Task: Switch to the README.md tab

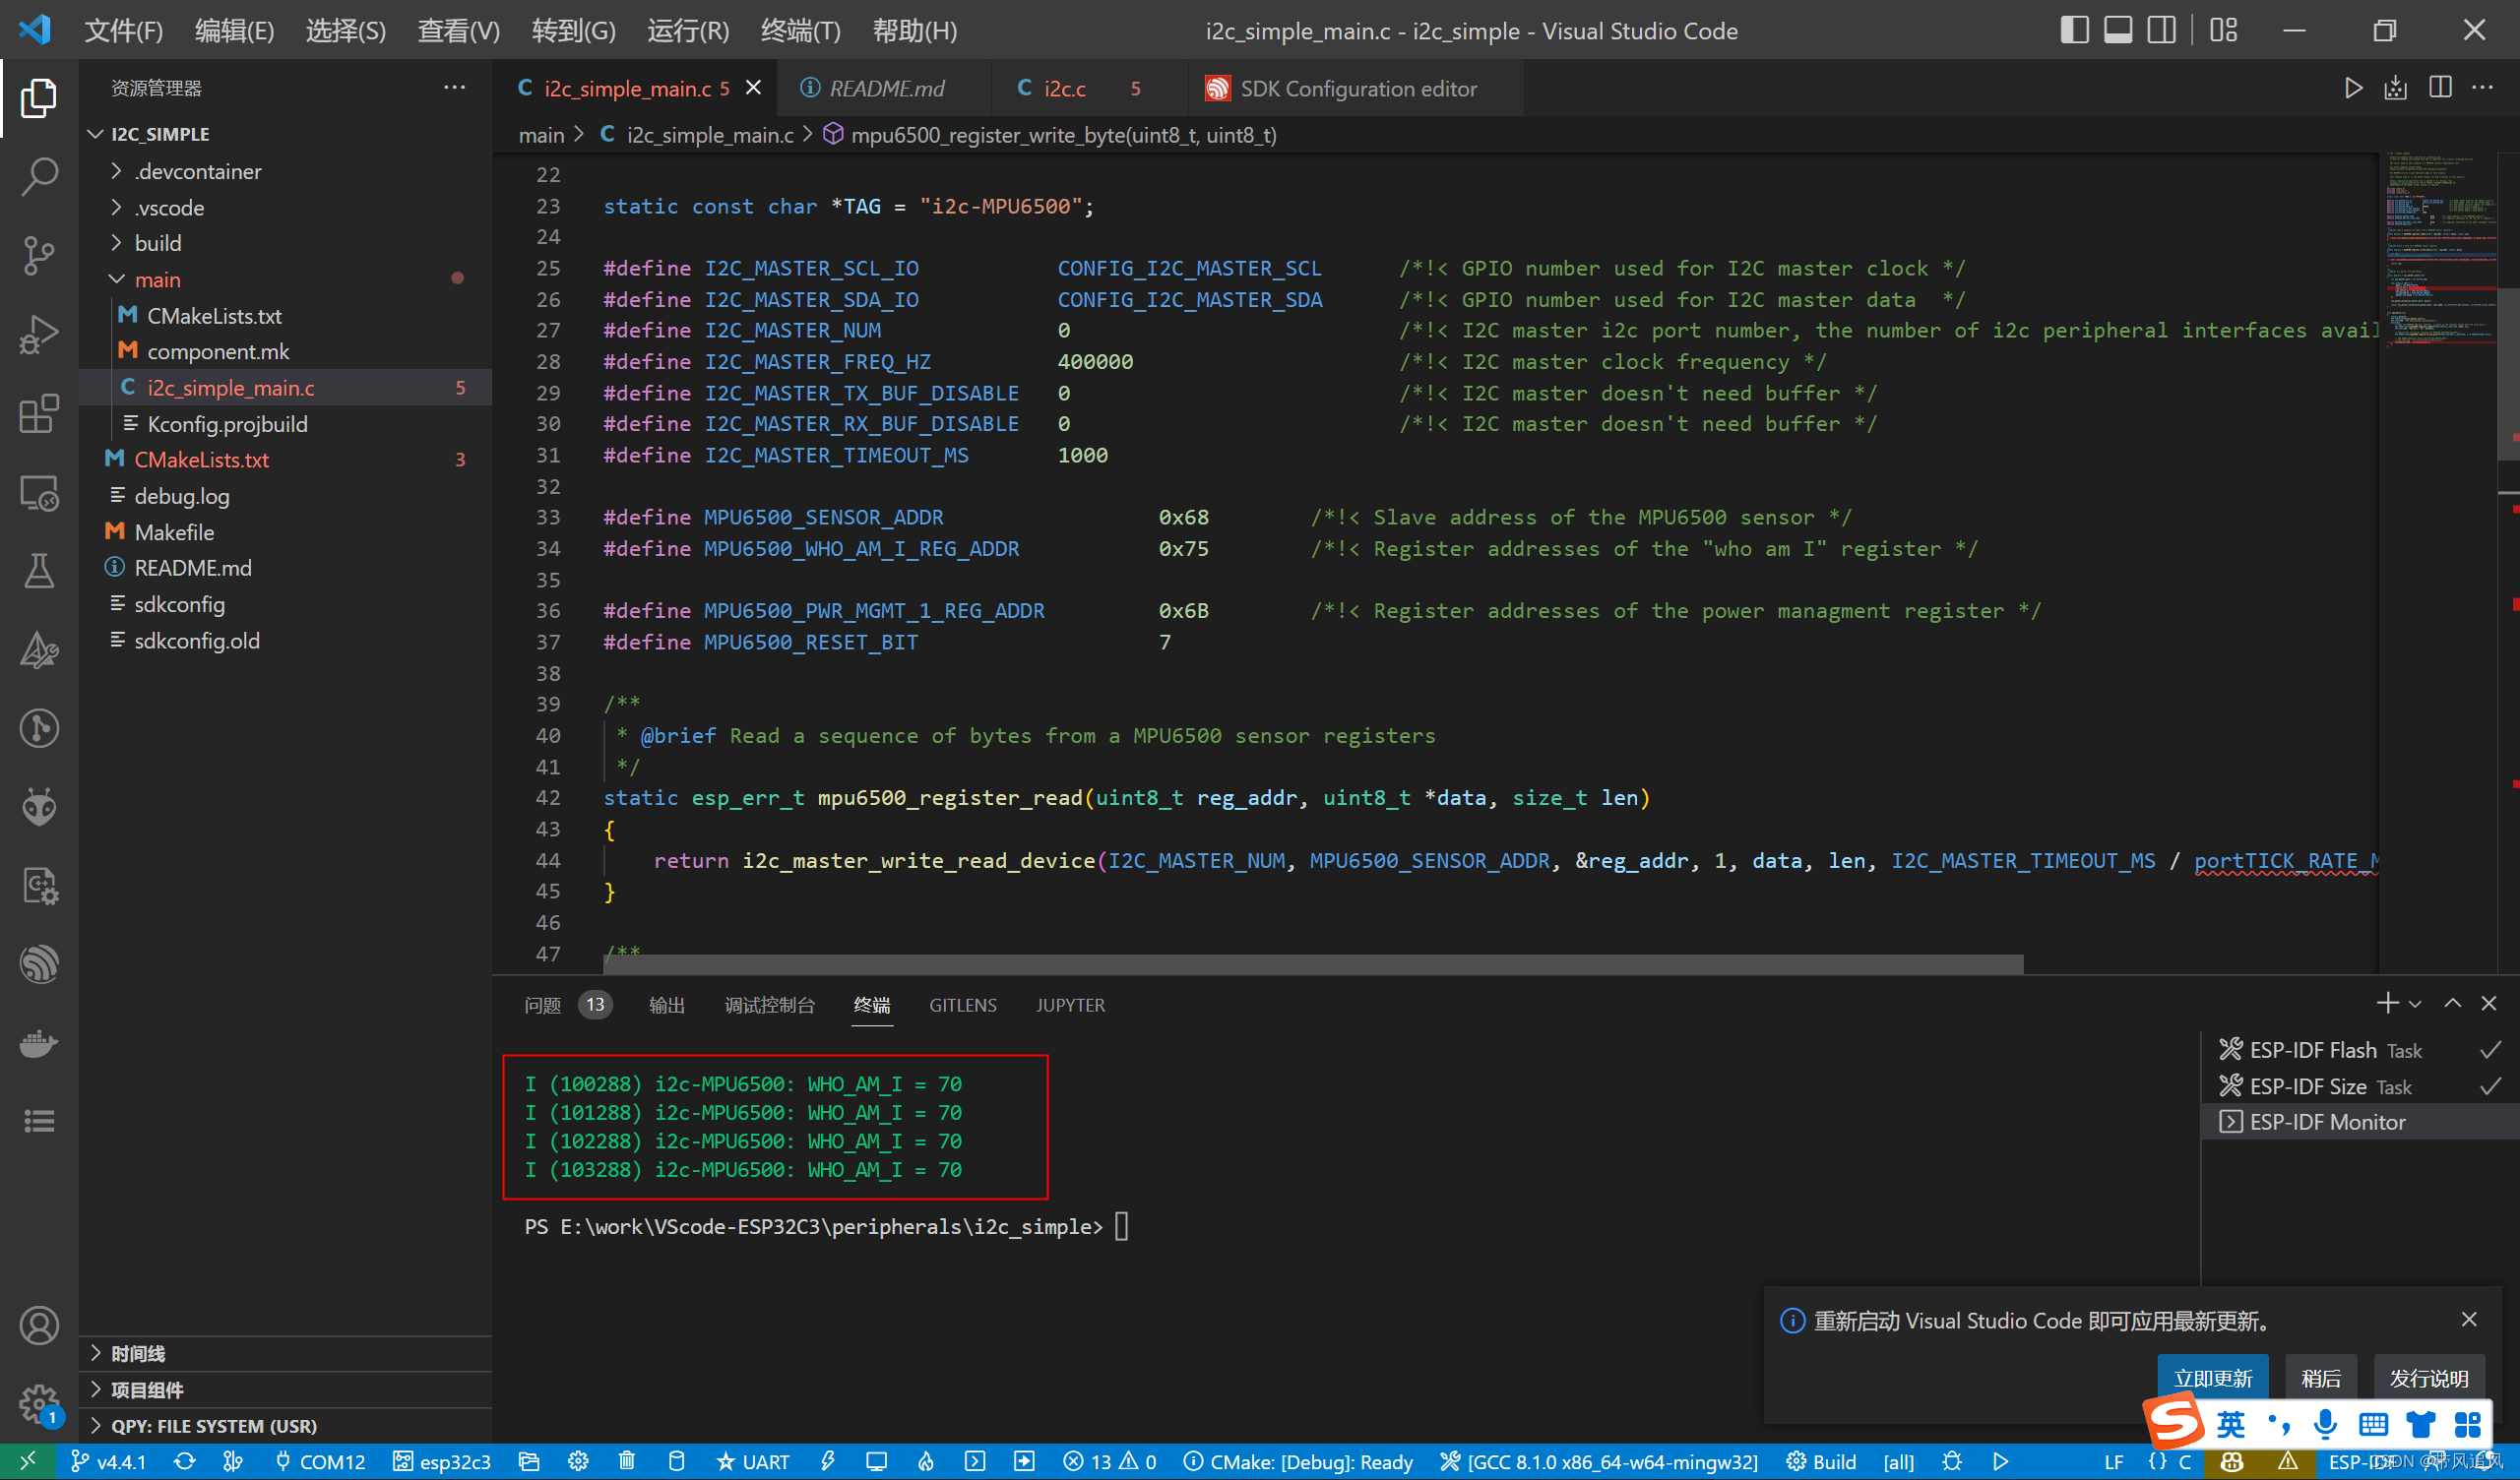Action: coord(885,88)
